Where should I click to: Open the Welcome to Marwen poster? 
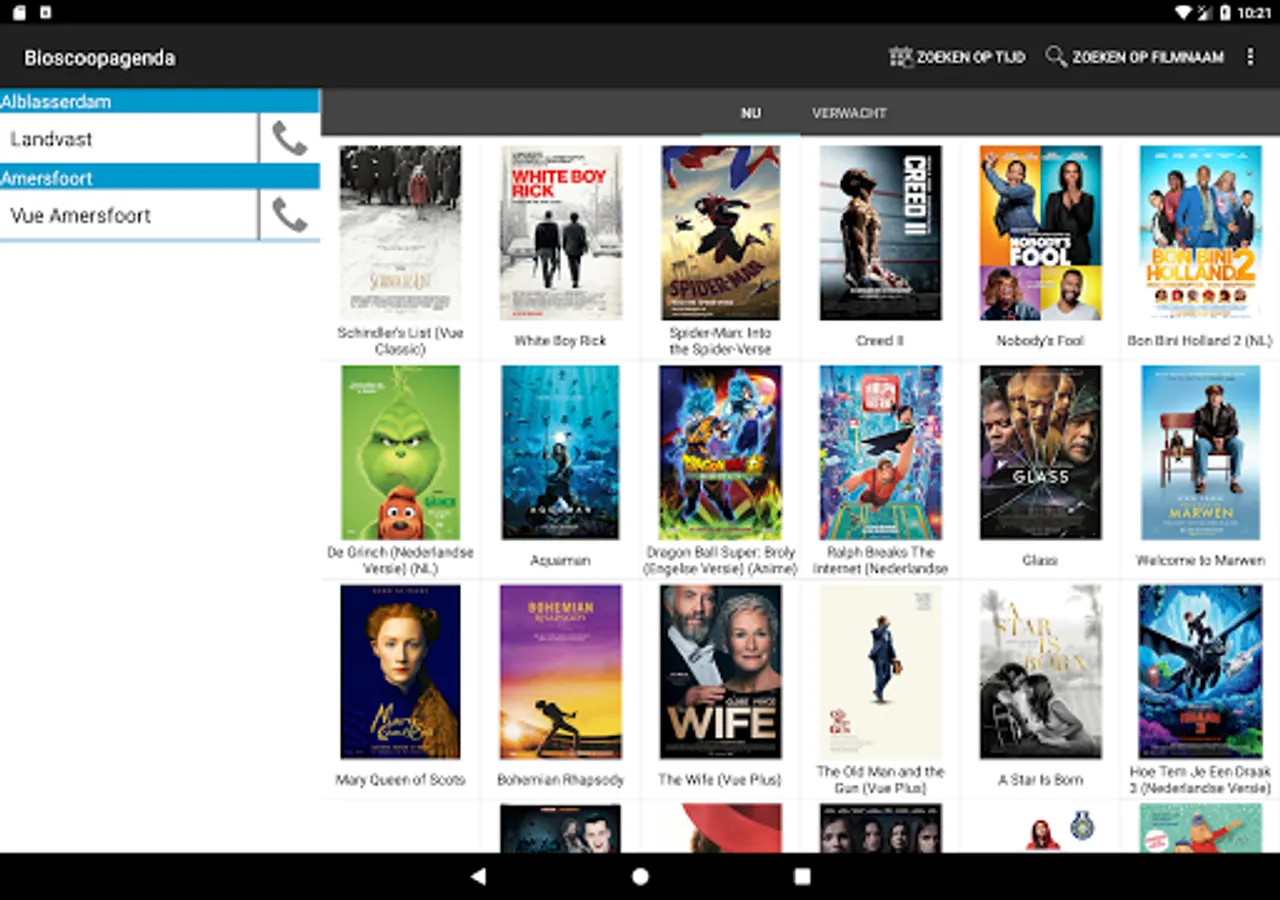pyautogui.click(x=1200, y=452)
